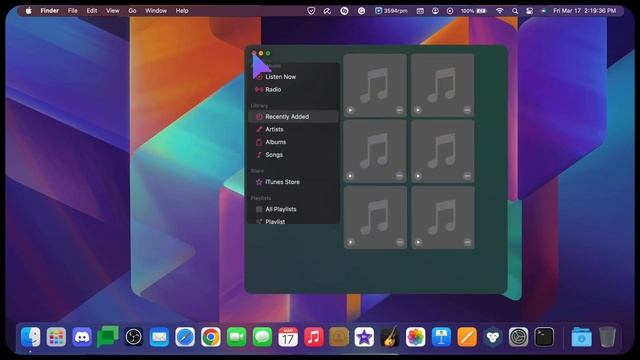This screenshot has width=640, height=360.
Task: Open the Downloads folder in Dock
Action: click(x=582, y=337)
